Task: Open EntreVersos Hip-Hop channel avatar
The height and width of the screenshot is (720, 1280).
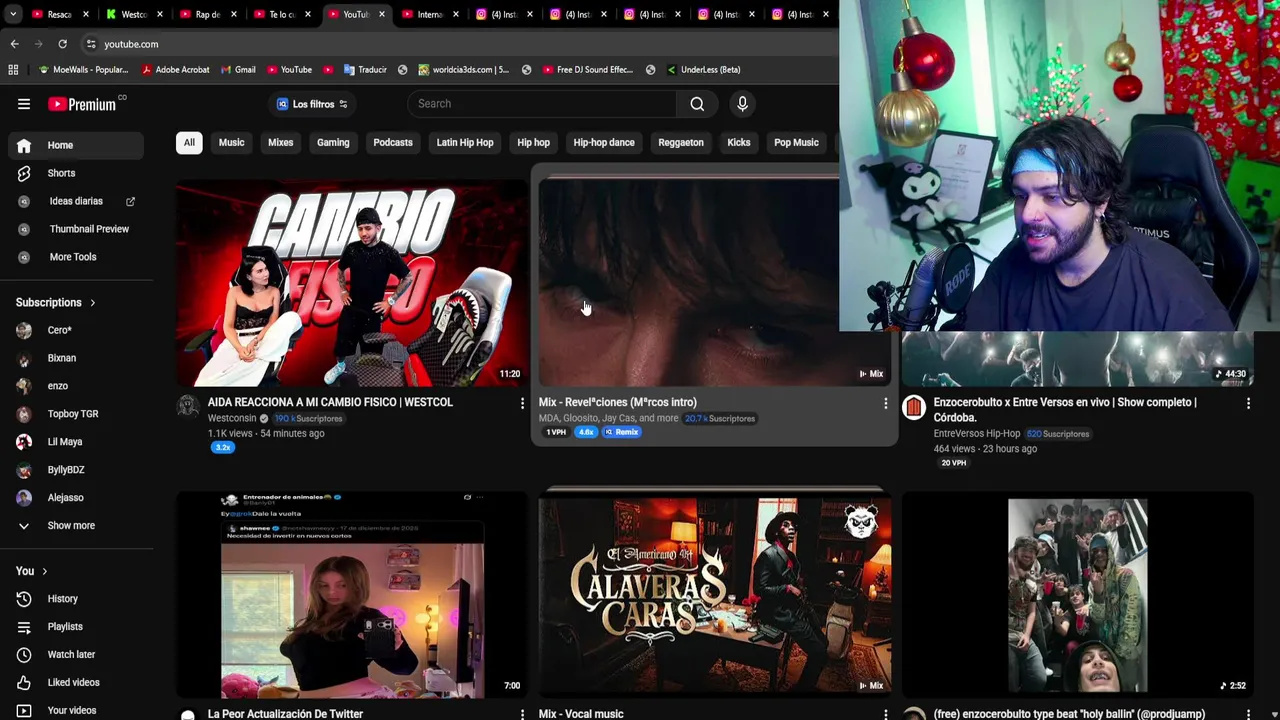Action: pyautogui.click(x=914, y=406)
